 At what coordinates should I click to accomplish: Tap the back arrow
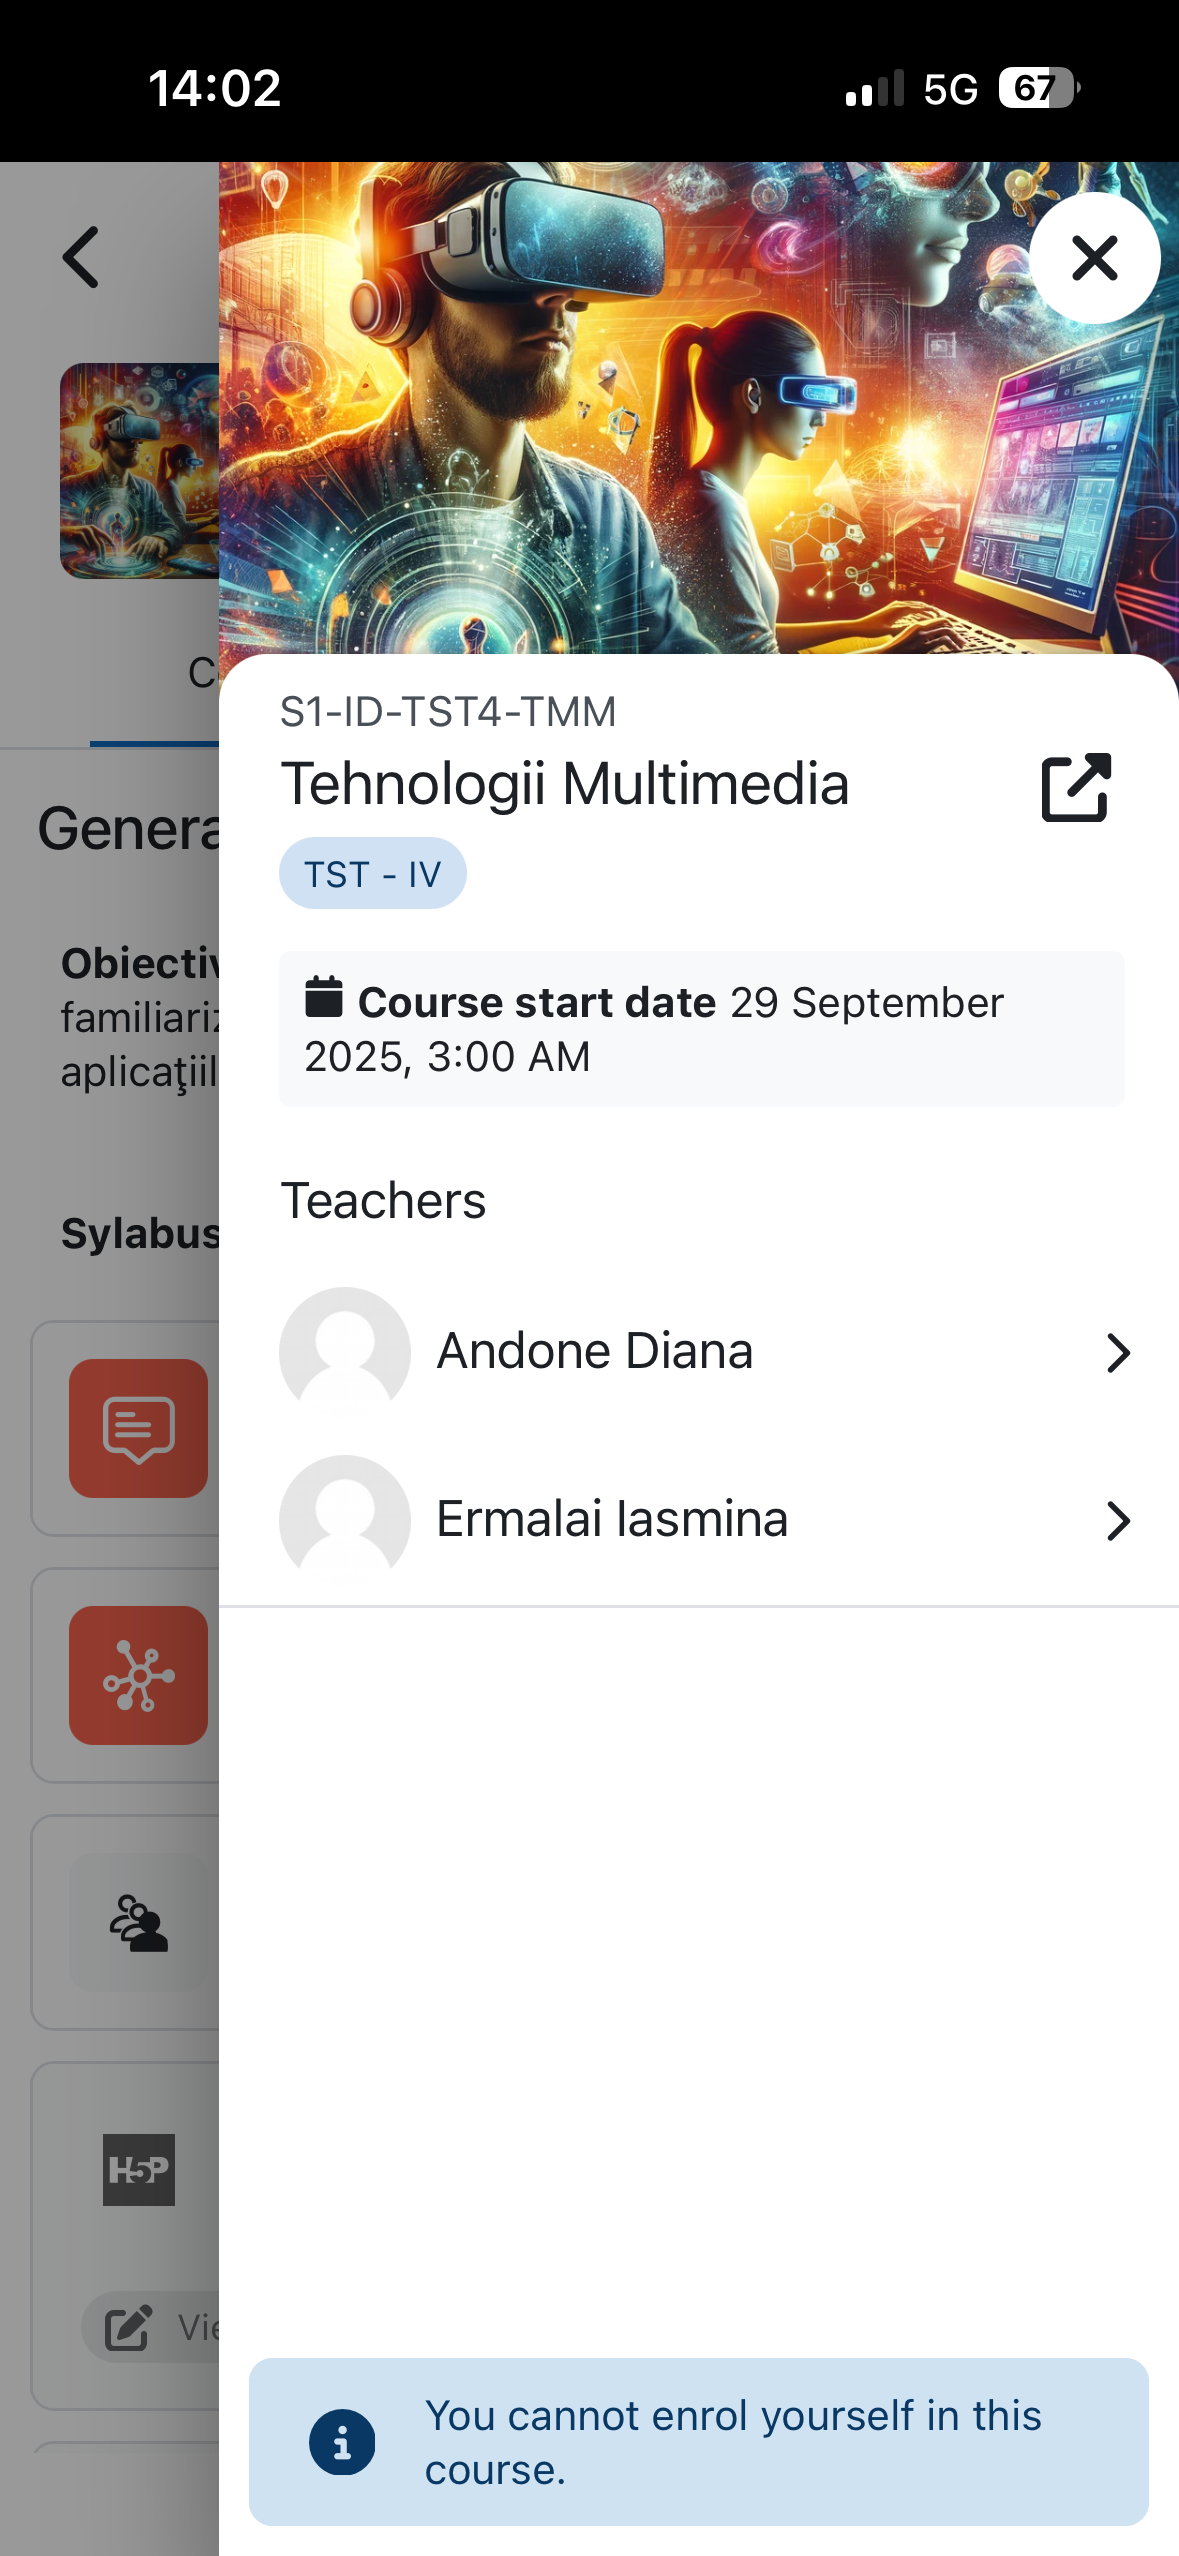81,258
